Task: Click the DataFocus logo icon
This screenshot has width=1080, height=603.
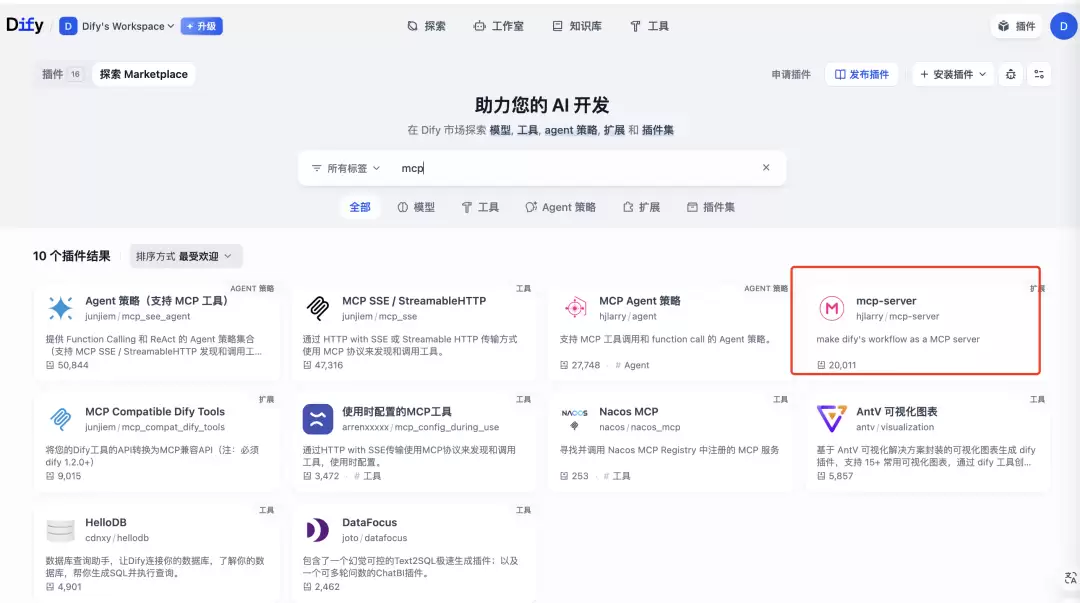Action: [x=318, y=529]
